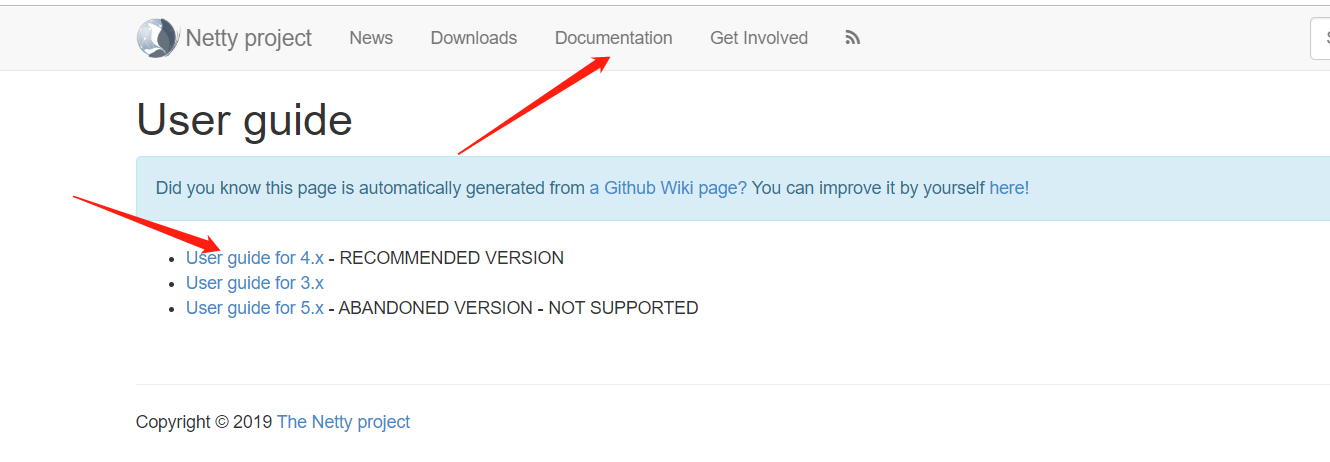Screen dimensions: 1330x462
Task: Open 'a Github Wiki page?' link
Action: pos(668,188)
